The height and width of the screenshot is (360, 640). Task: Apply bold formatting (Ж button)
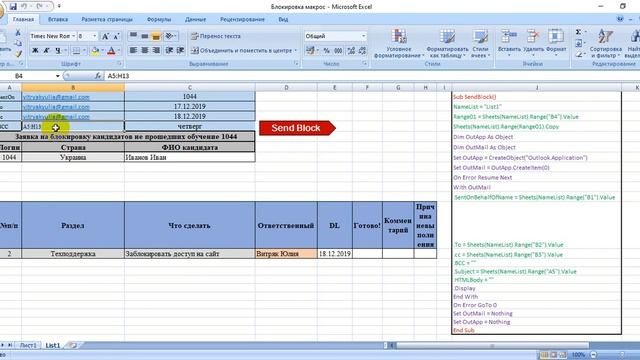[x=35, y=51]
